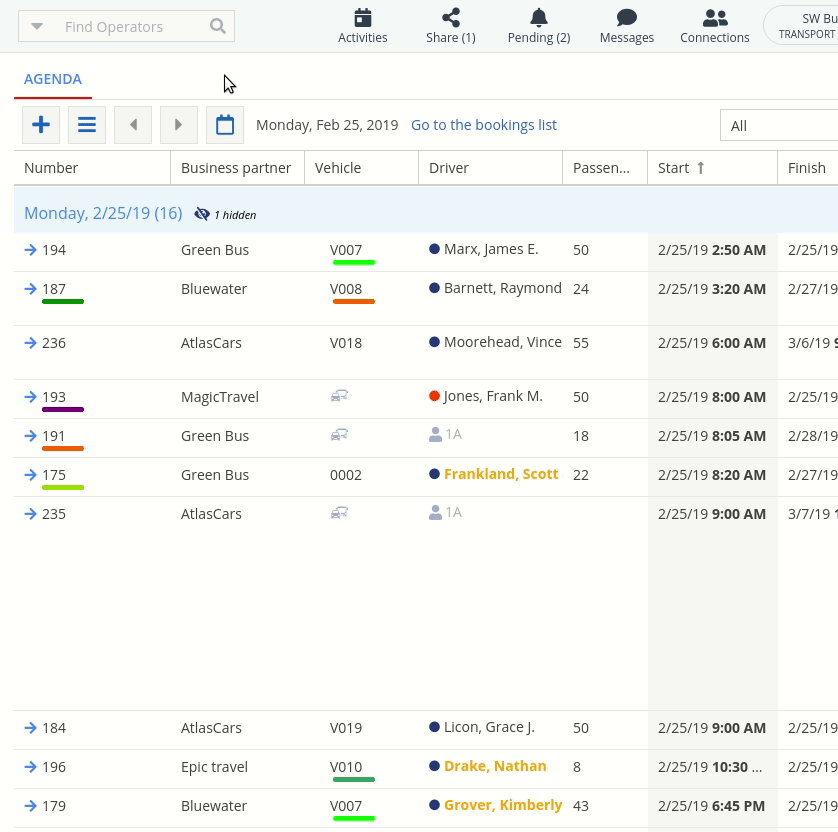Expand the Find Operators dropdown arrow
The image size is (838, 832).
[36, 26]
